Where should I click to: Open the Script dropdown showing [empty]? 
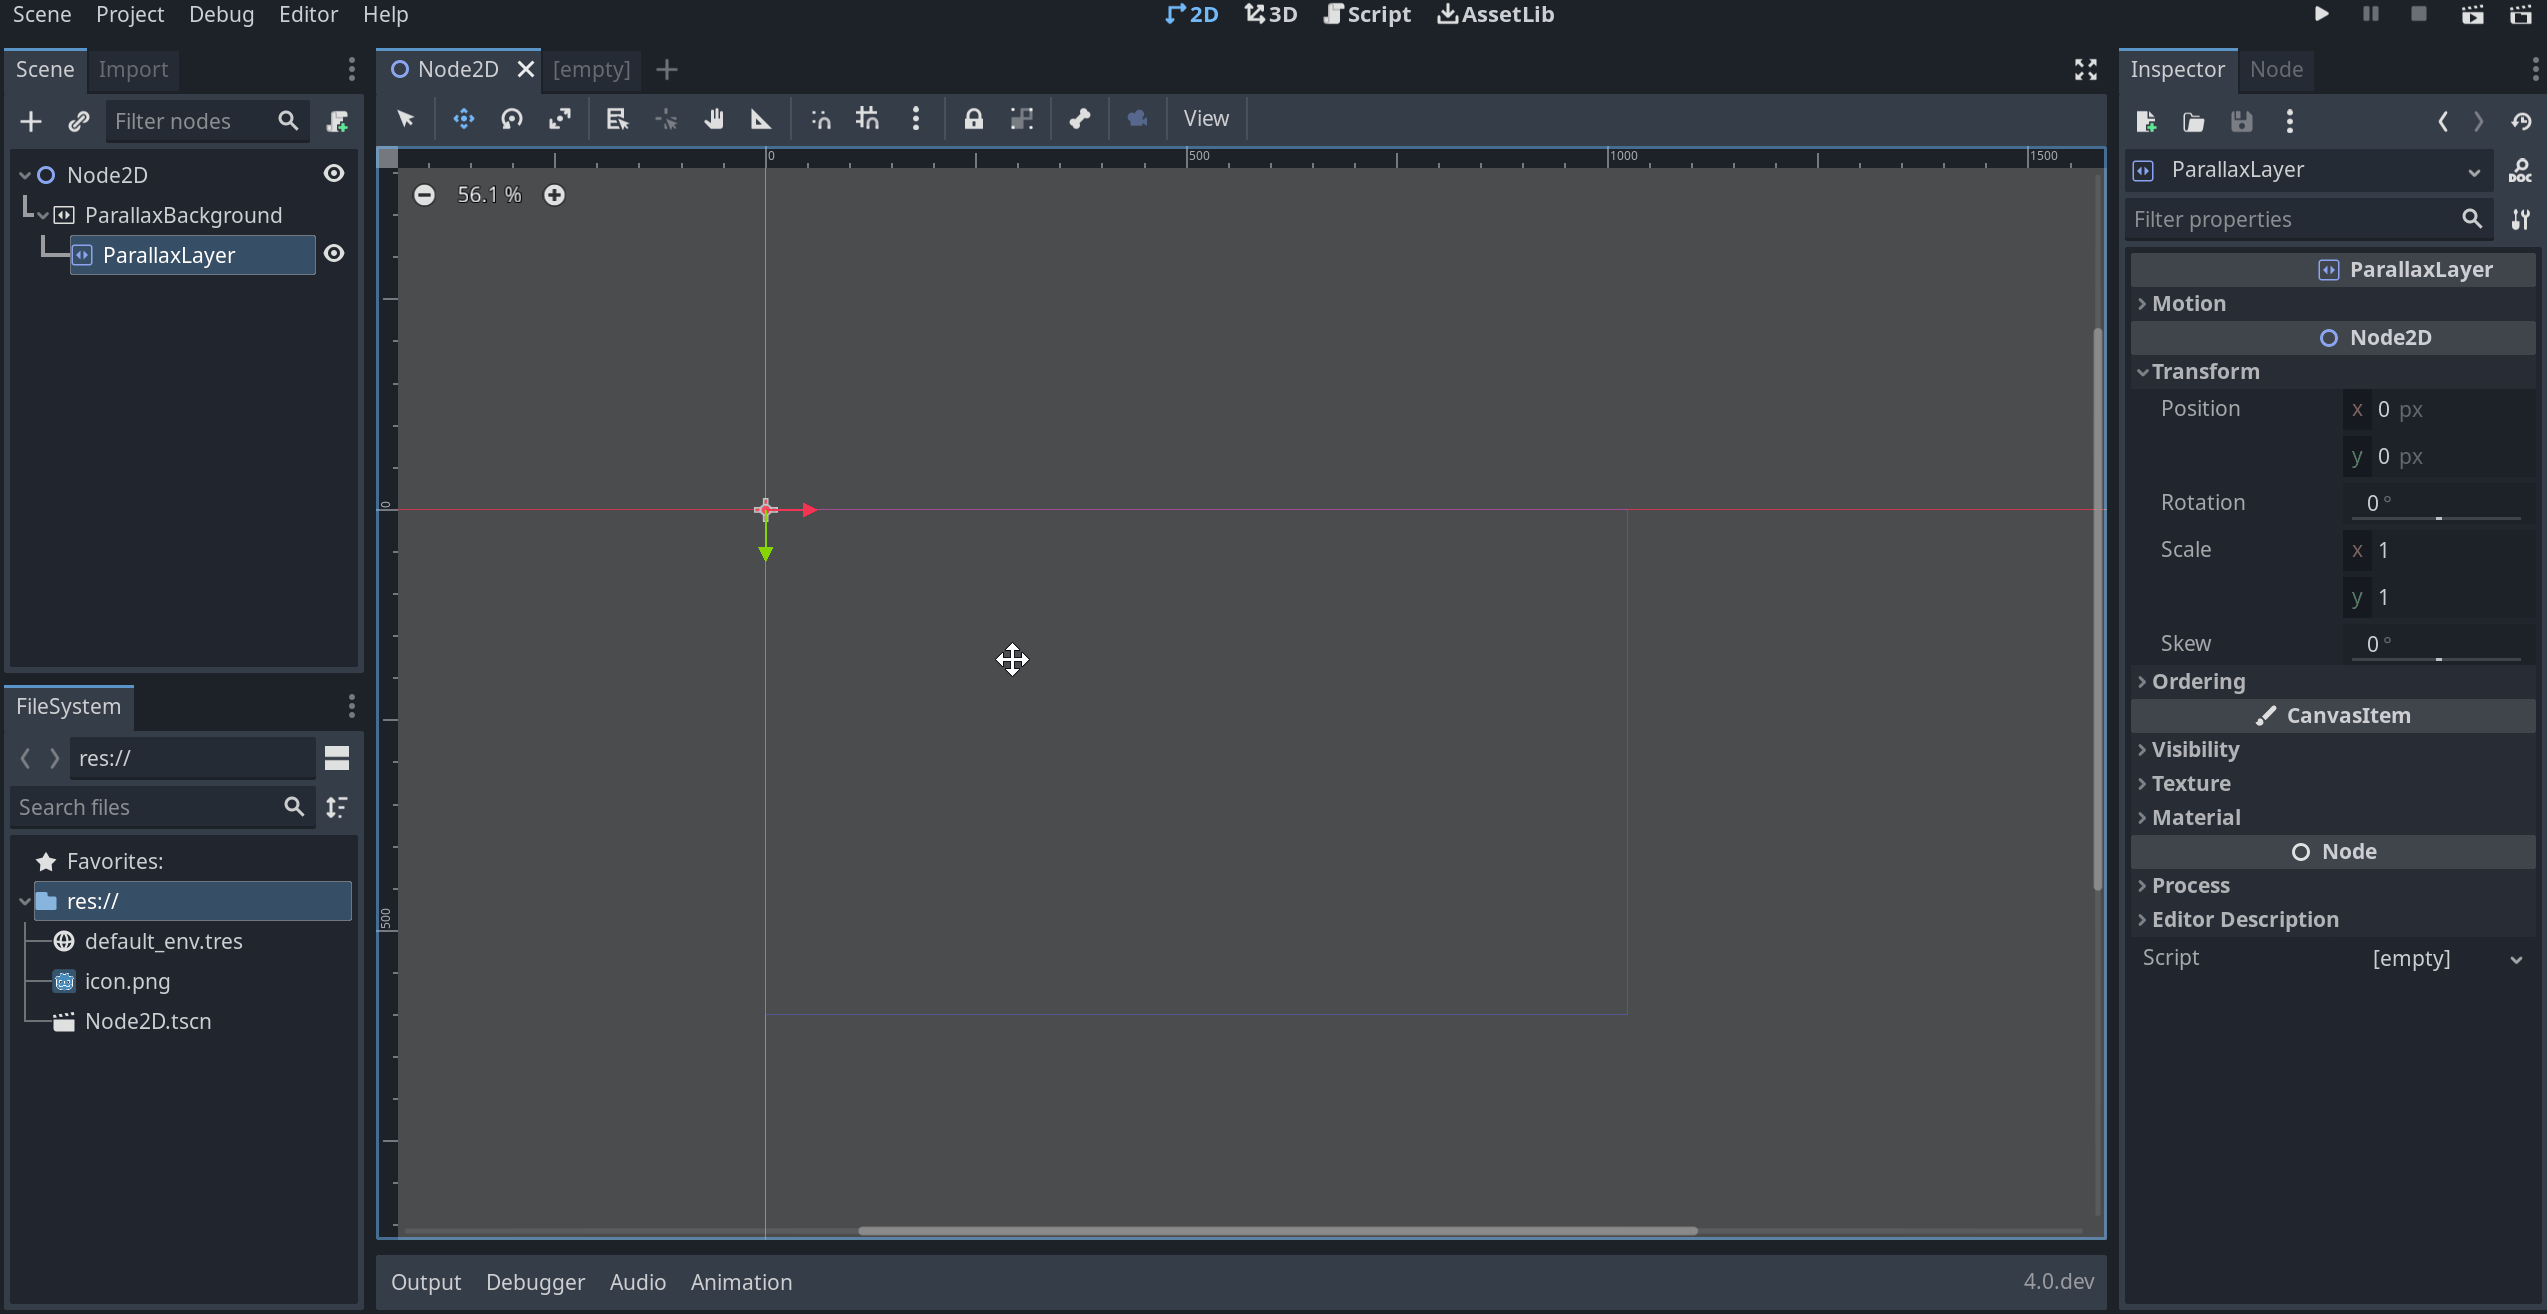pyautogui.click(x=2440, y=958)
